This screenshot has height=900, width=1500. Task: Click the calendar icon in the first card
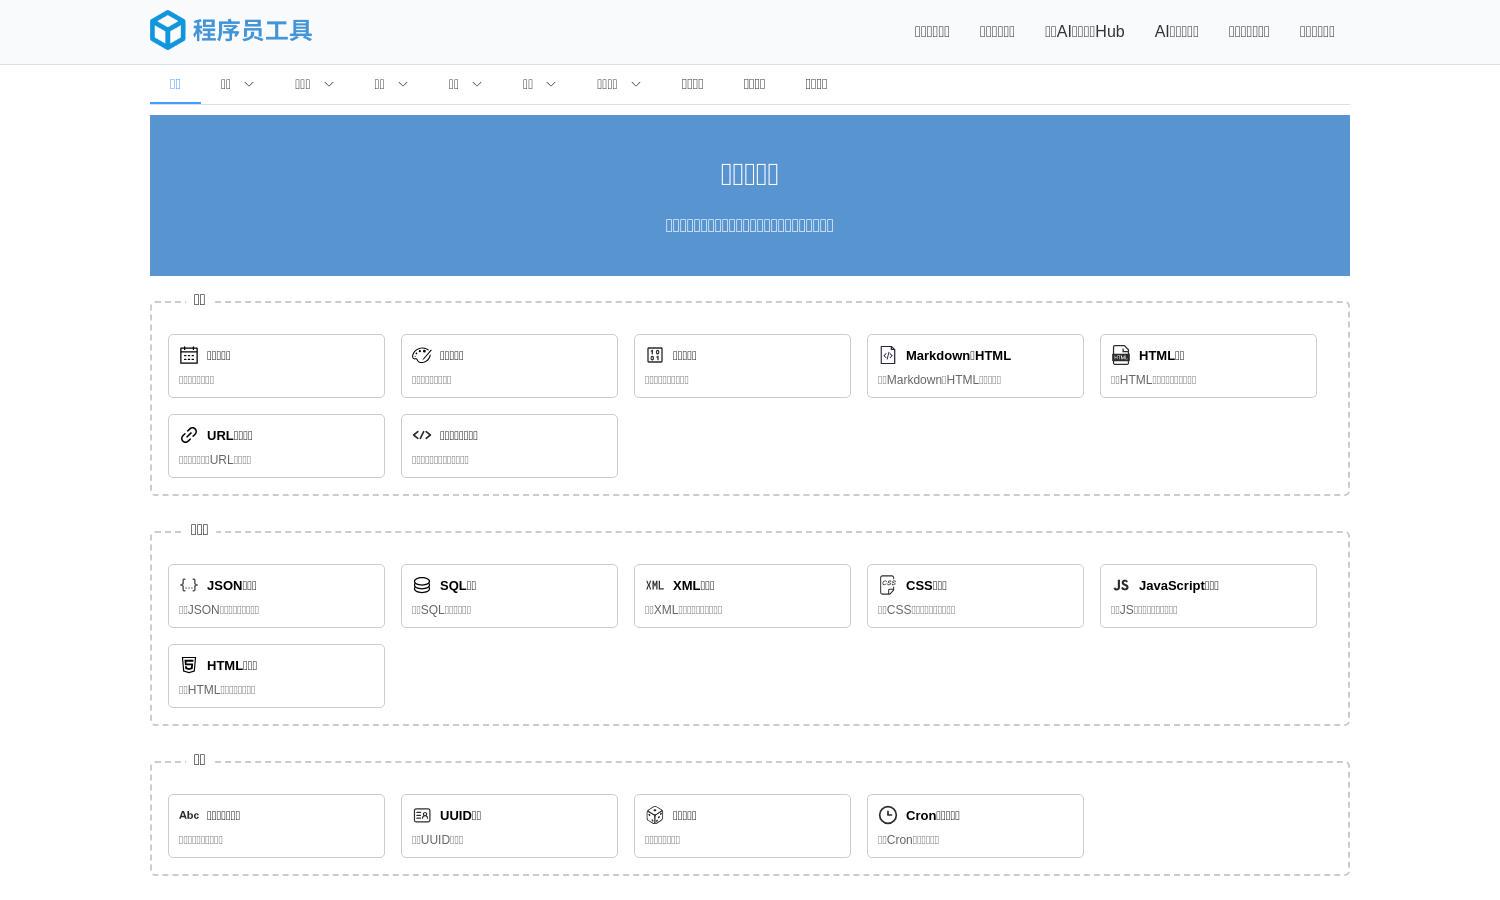click(x=189, y=355)
